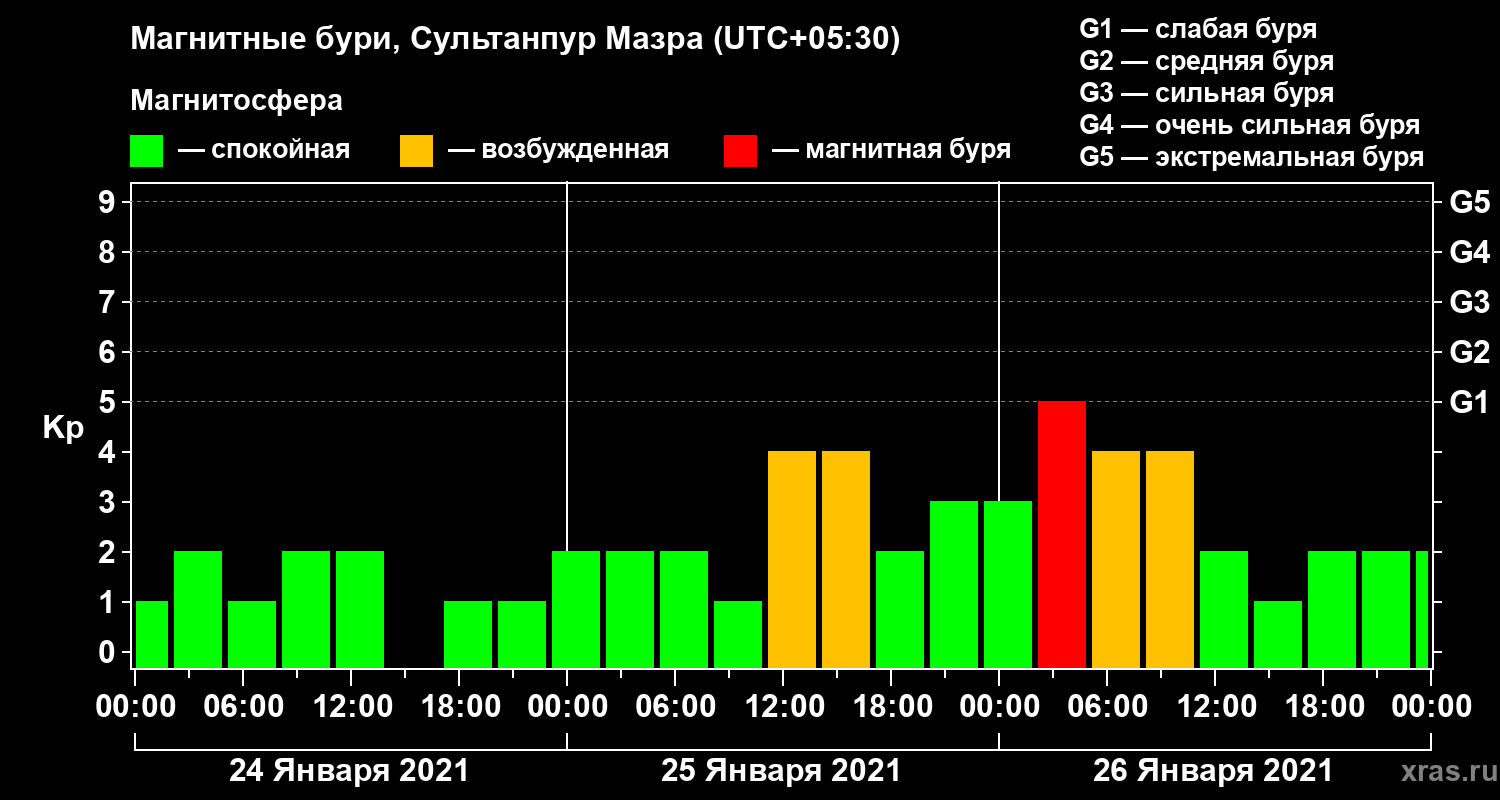Click the green Kp 3 bar ending at midnight 25 Января
1500x800 pixels.
[x=954, y=585]
